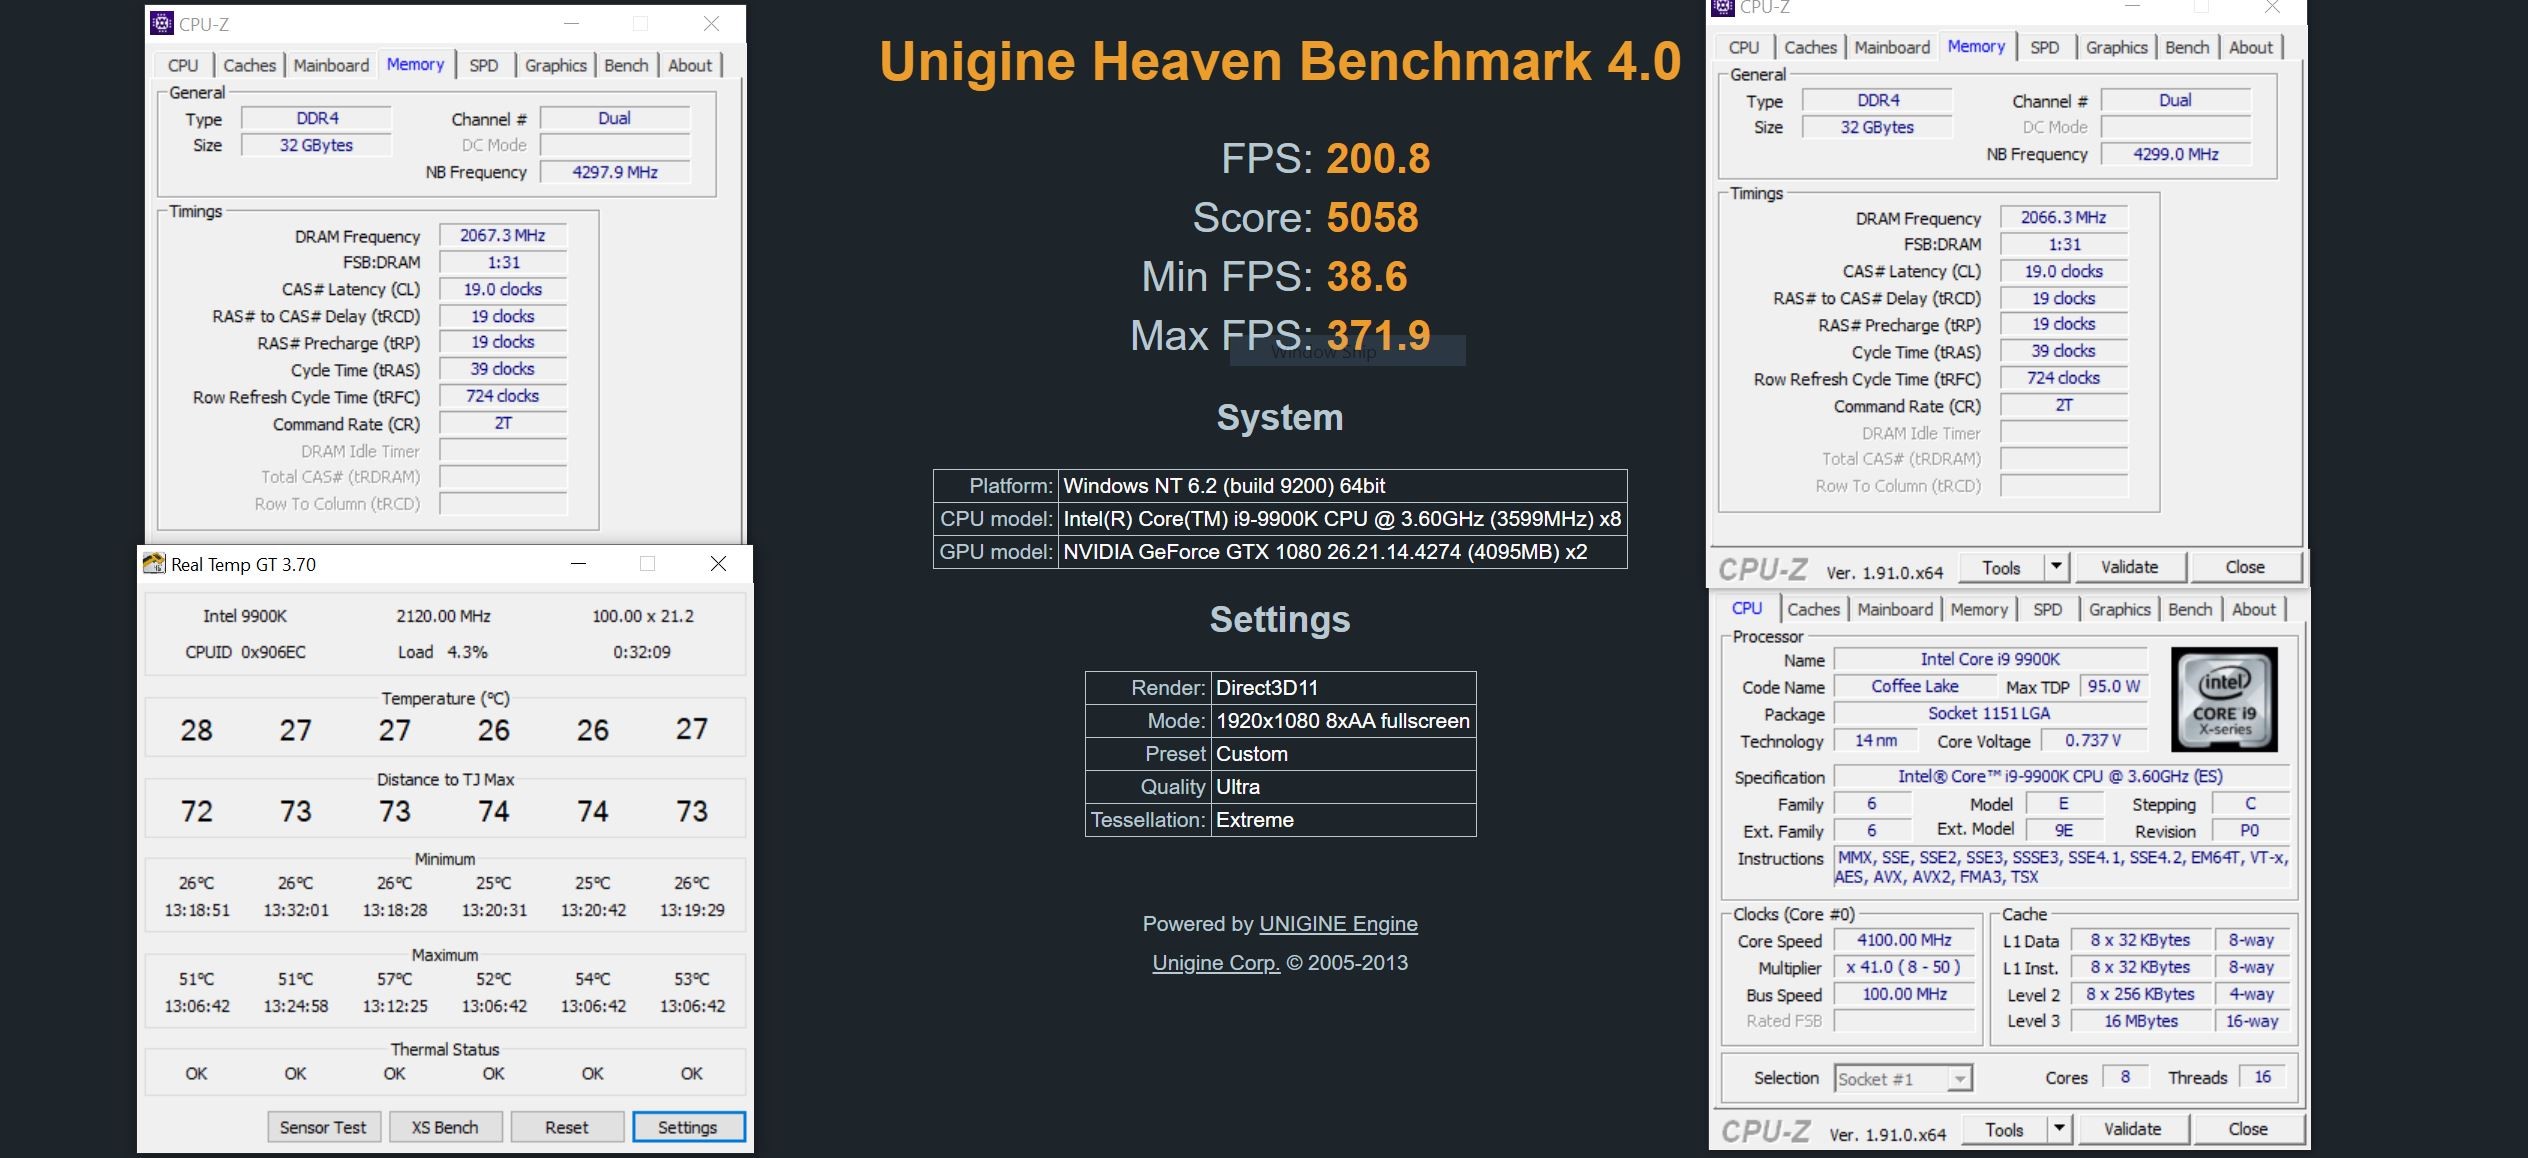Image resolution: width=2528 pixels, height=1158 pixels.
Task: Close the Real Temp GT window
Action: (x=718, y=564)
